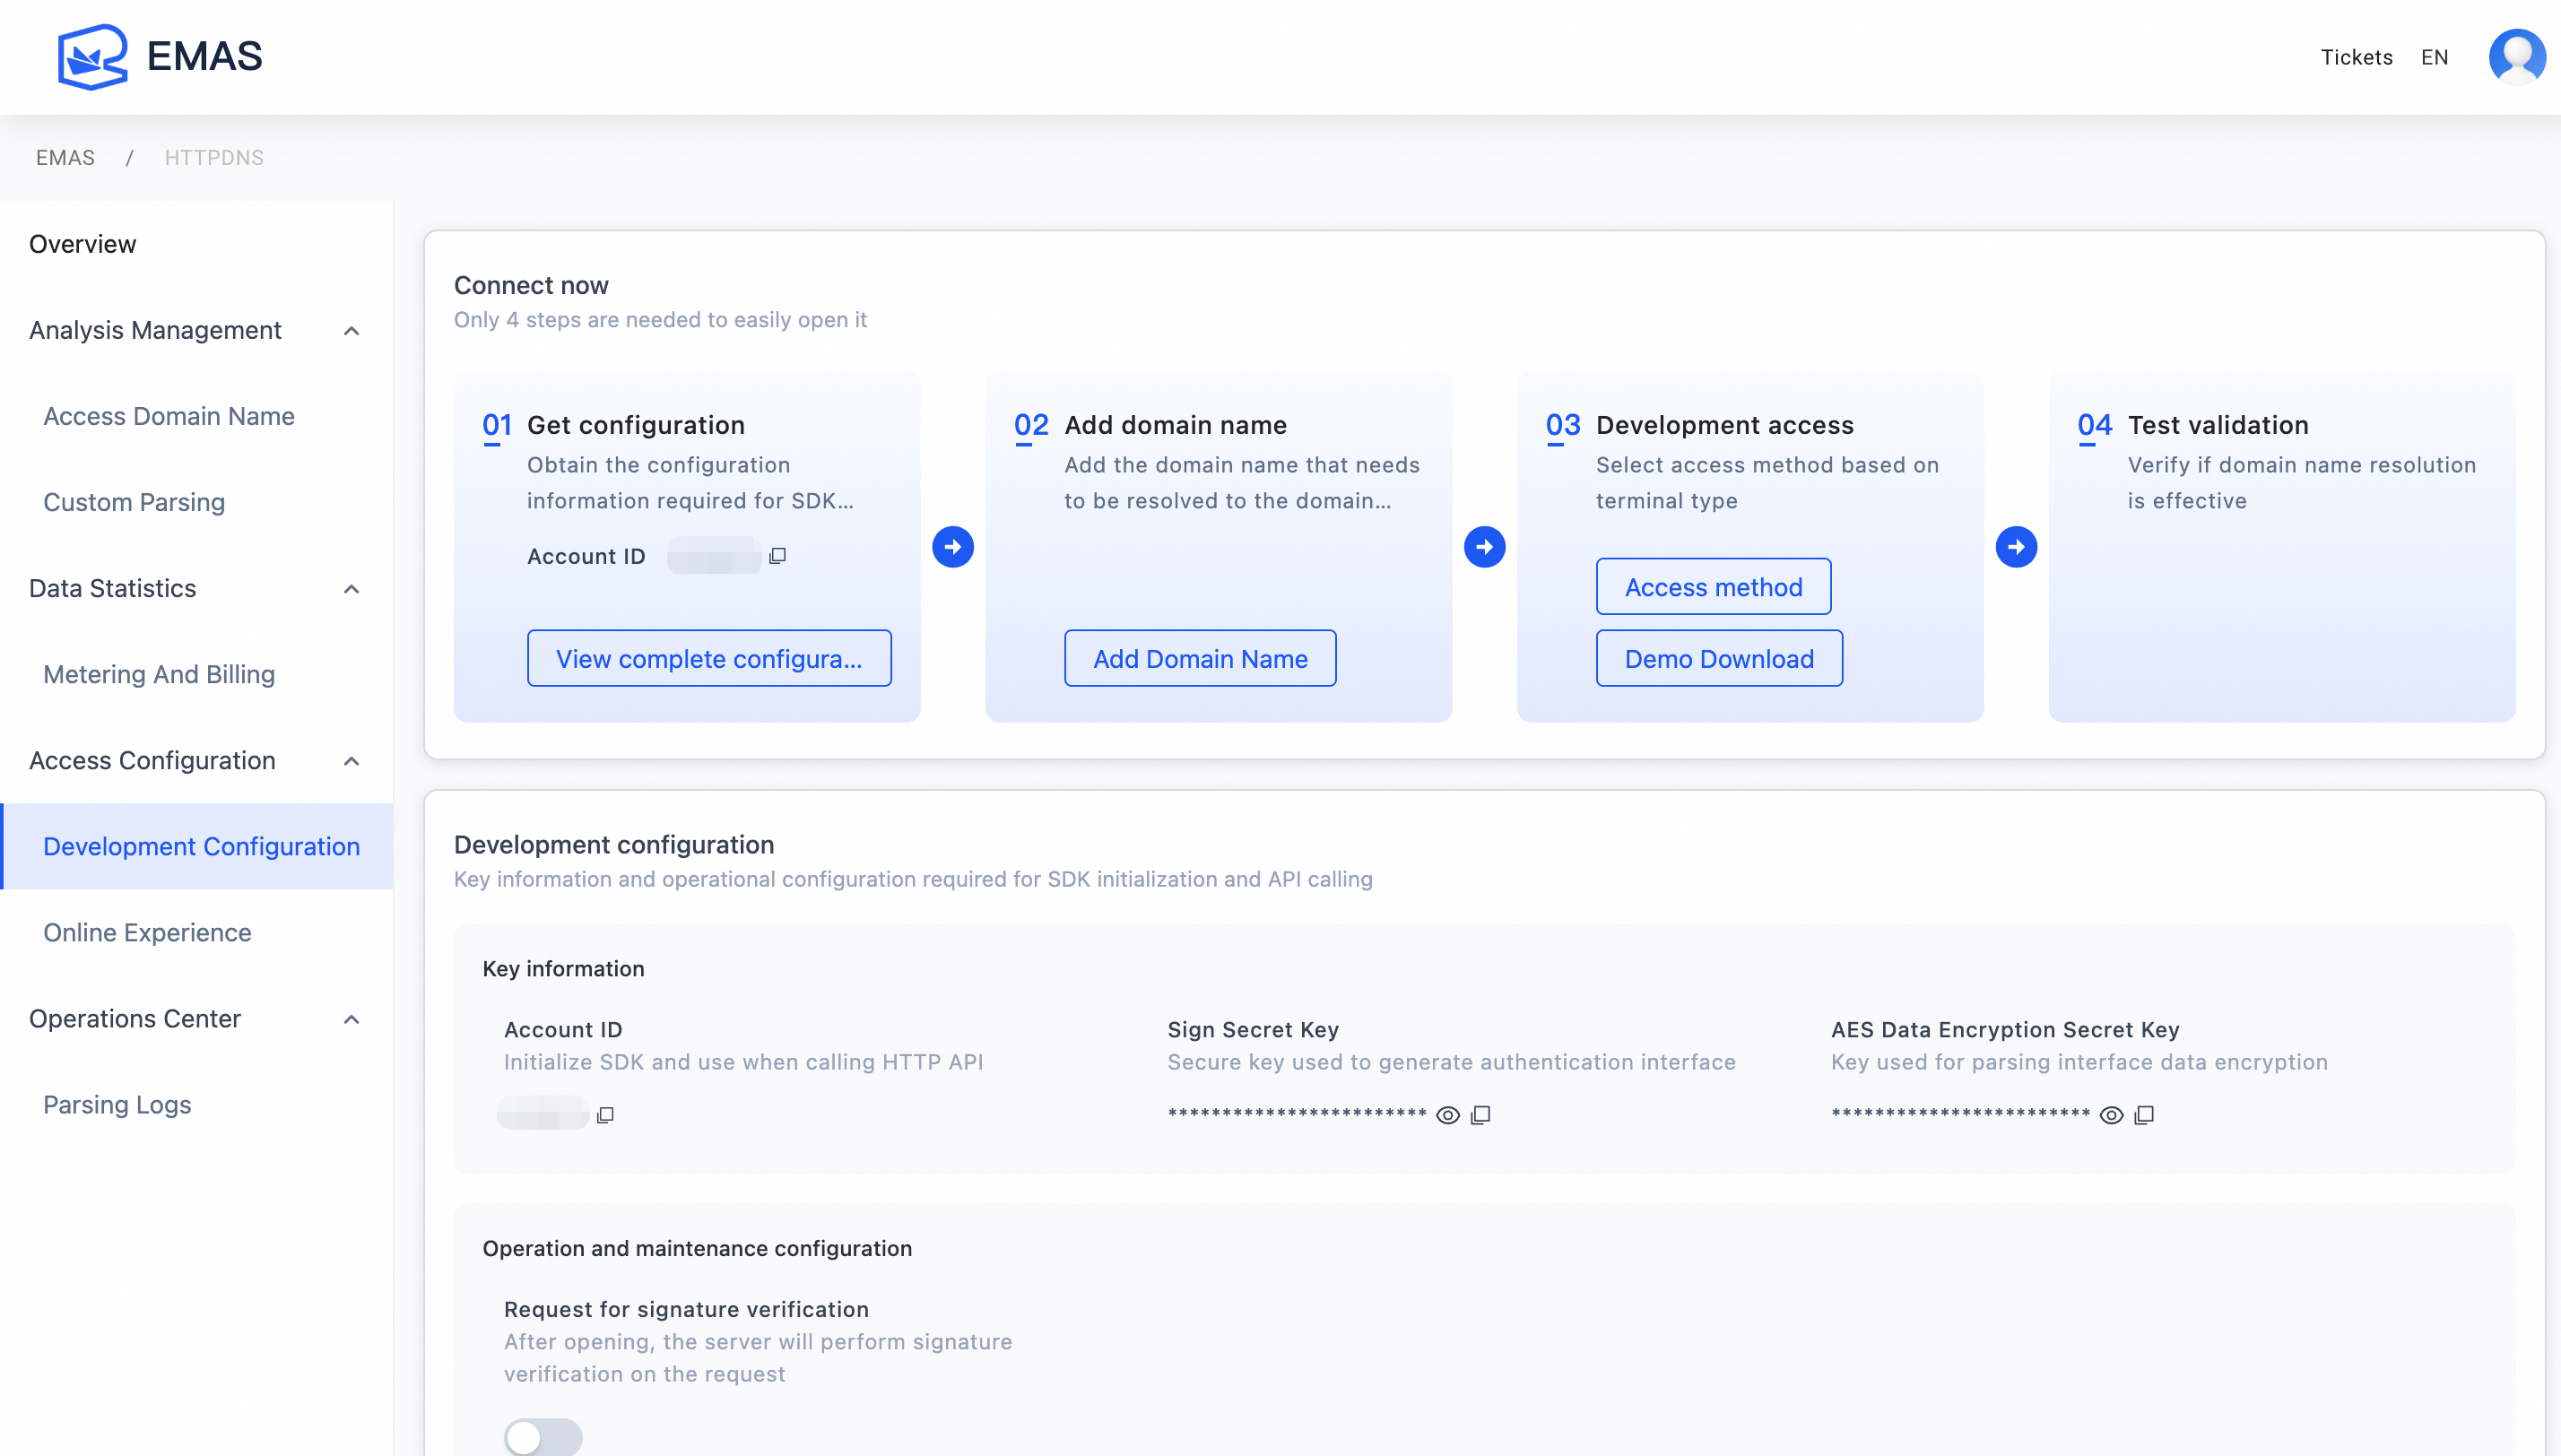
Task: Click the Connect now heading
Action: (x=531, y=285)
